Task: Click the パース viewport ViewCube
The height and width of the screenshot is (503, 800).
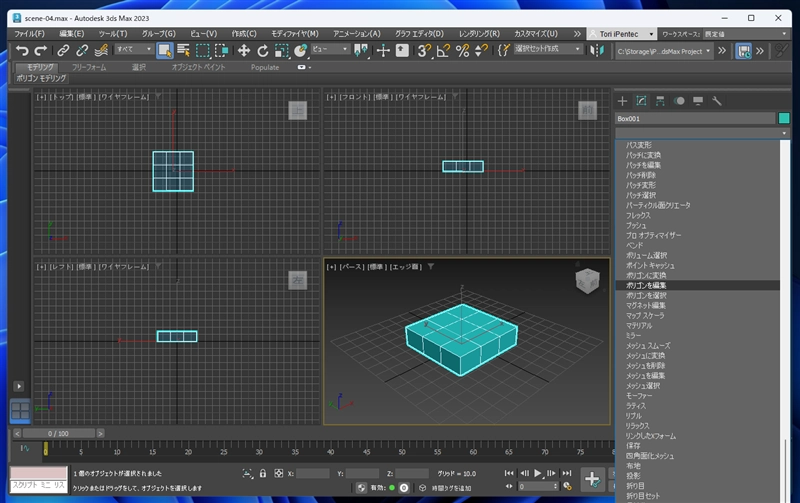Action: pyautogui.click(x=587, y=280)
